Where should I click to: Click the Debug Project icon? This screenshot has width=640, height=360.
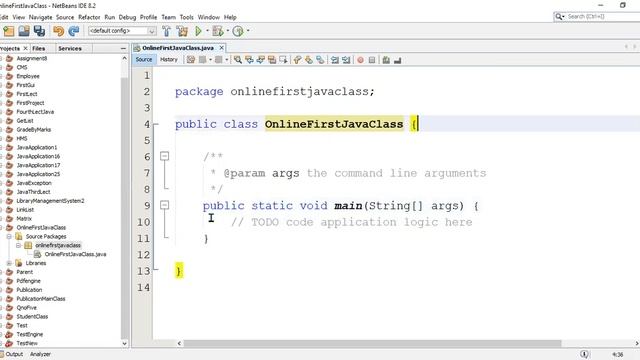coord(218,31)
